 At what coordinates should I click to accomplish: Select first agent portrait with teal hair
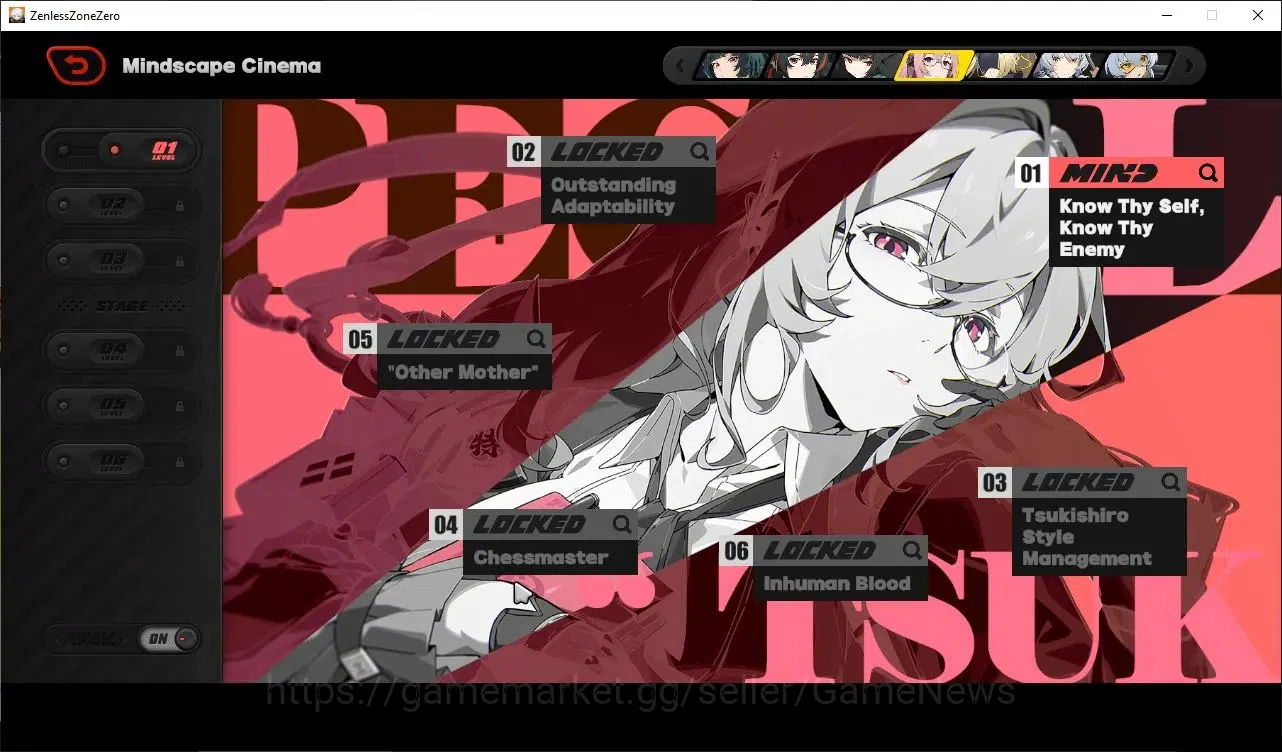click(x=732, y=66)
